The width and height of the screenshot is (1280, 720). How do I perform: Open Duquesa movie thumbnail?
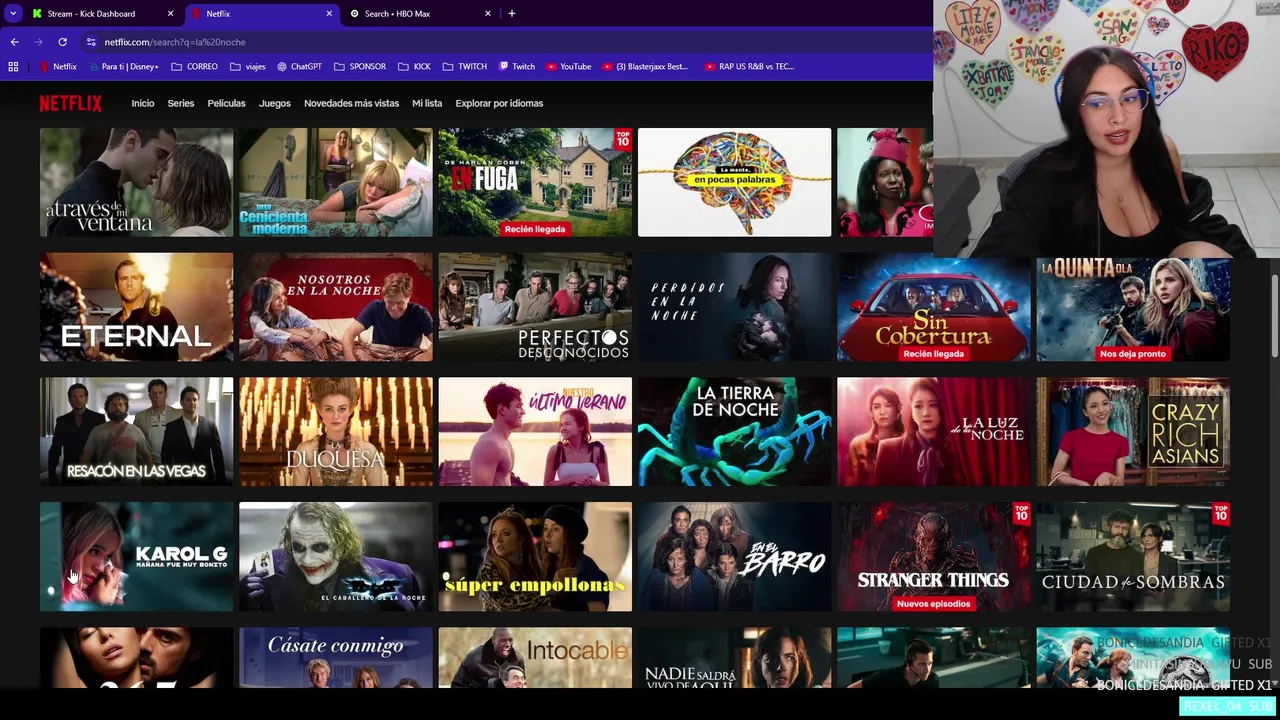pyautogui.click(x=336, y=432)
